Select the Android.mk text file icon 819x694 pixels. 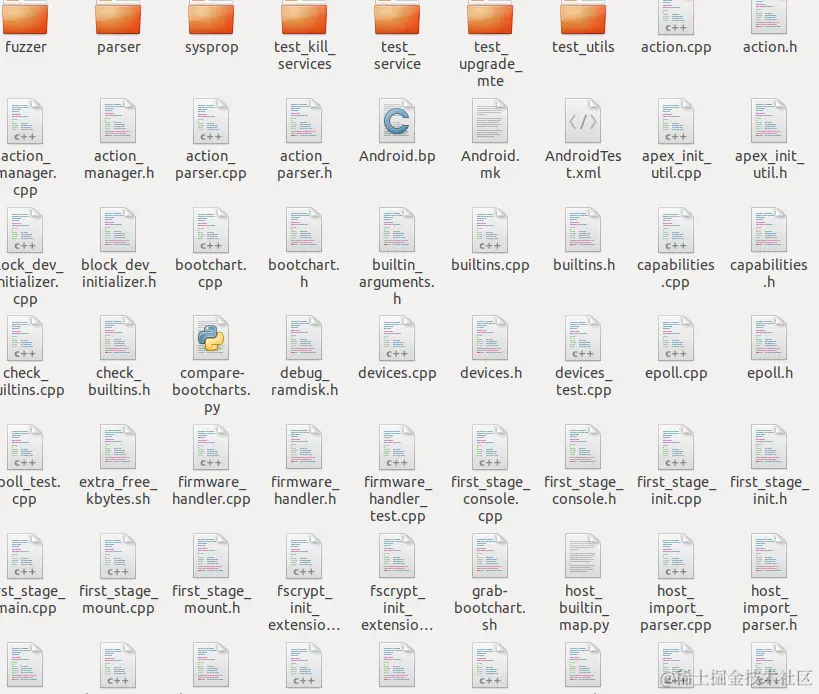pos(490,121)
